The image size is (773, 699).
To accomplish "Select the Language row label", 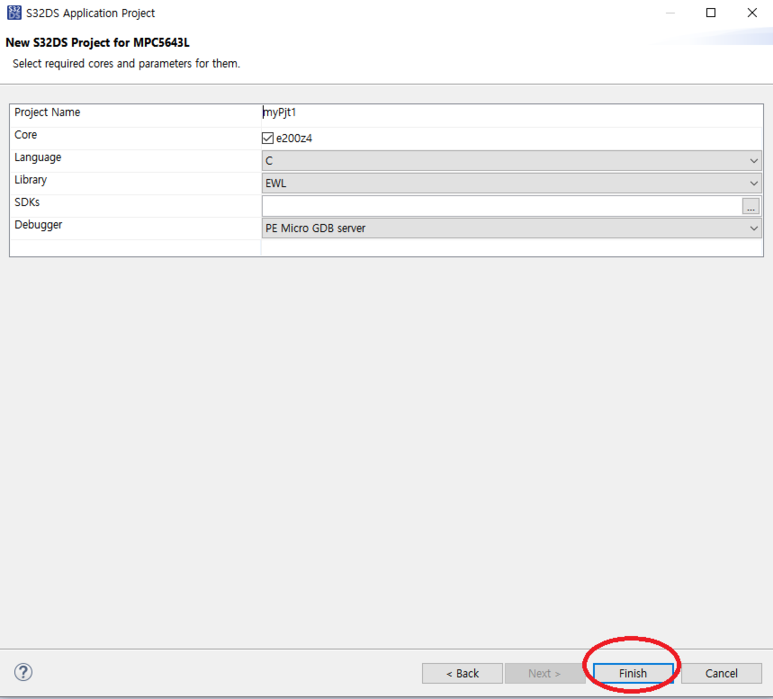I will [x=38, y=157].
